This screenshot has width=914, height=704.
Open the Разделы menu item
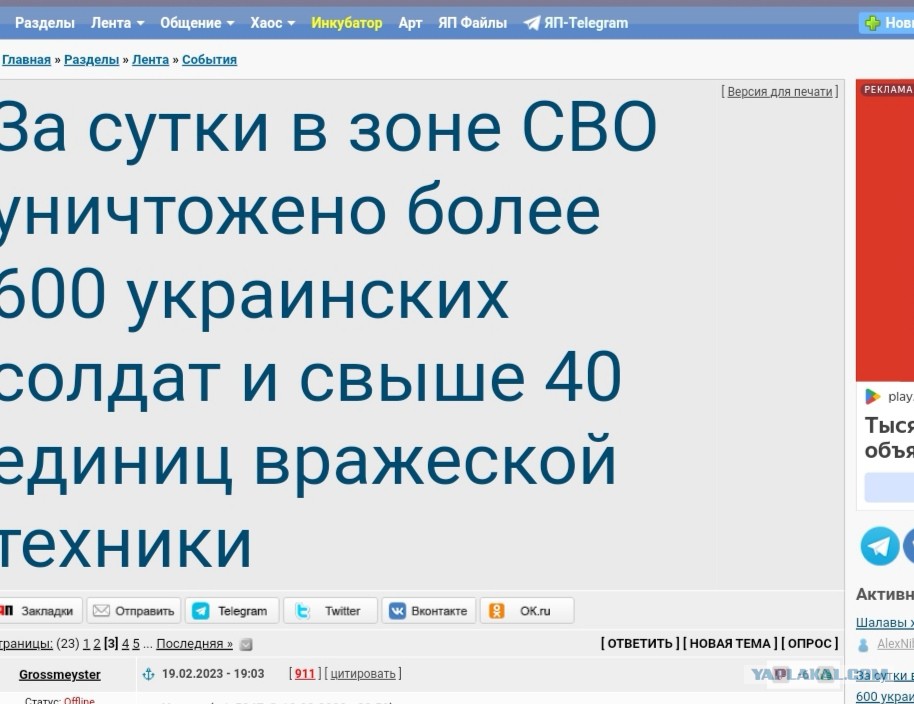[44, 23]
